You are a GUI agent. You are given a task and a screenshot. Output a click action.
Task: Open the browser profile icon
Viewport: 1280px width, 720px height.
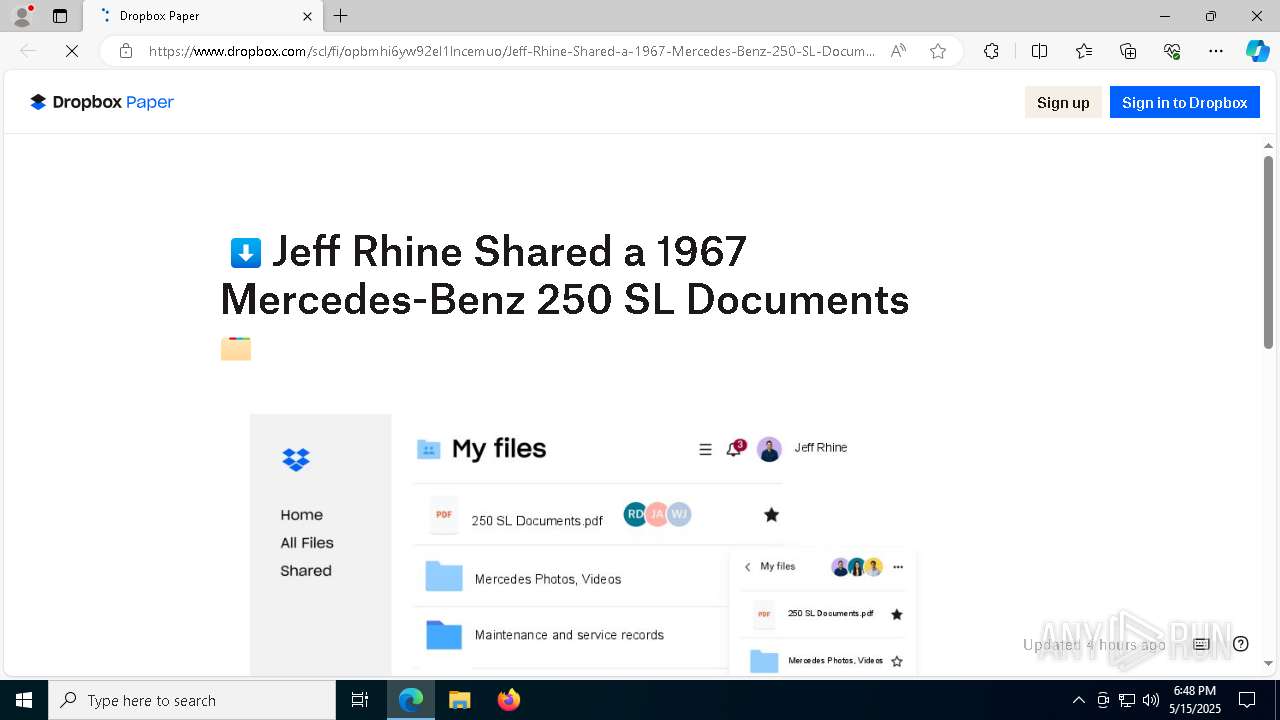pyautogui.click(x=22, y=16)
